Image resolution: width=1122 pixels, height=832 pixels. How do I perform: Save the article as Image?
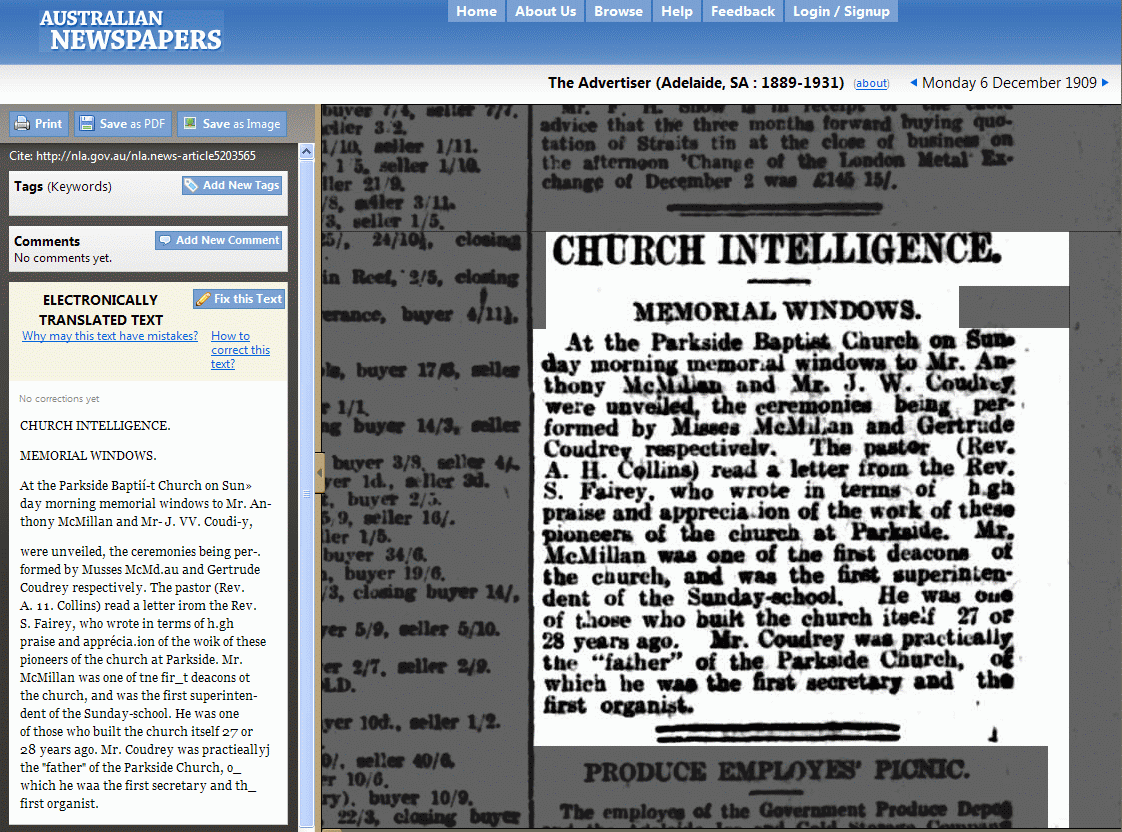(x=232, y=124)
